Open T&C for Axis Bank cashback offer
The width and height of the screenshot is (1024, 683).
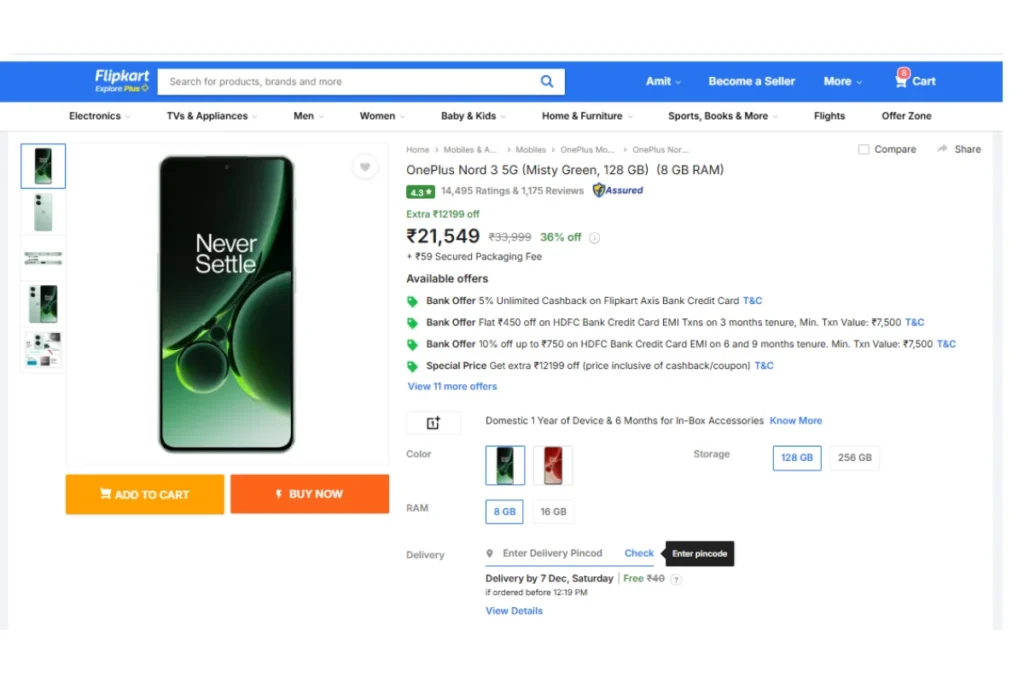click(x=752, y=301)
